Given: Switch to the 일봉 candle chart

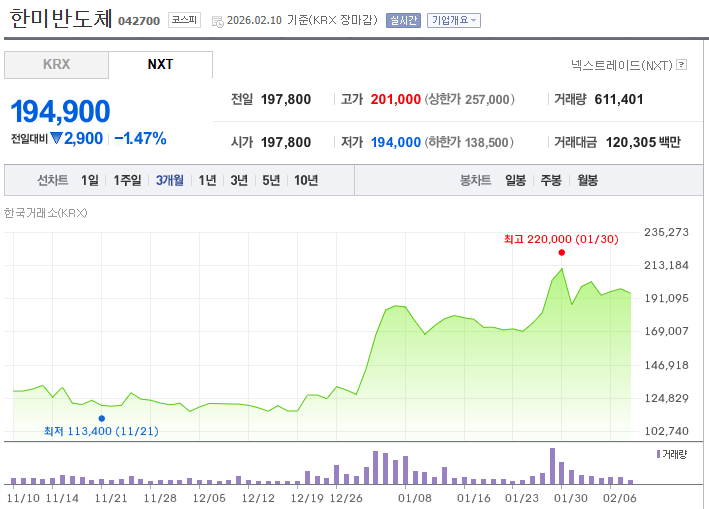Looking at the screenshot, I should click(x=515, y=180).
